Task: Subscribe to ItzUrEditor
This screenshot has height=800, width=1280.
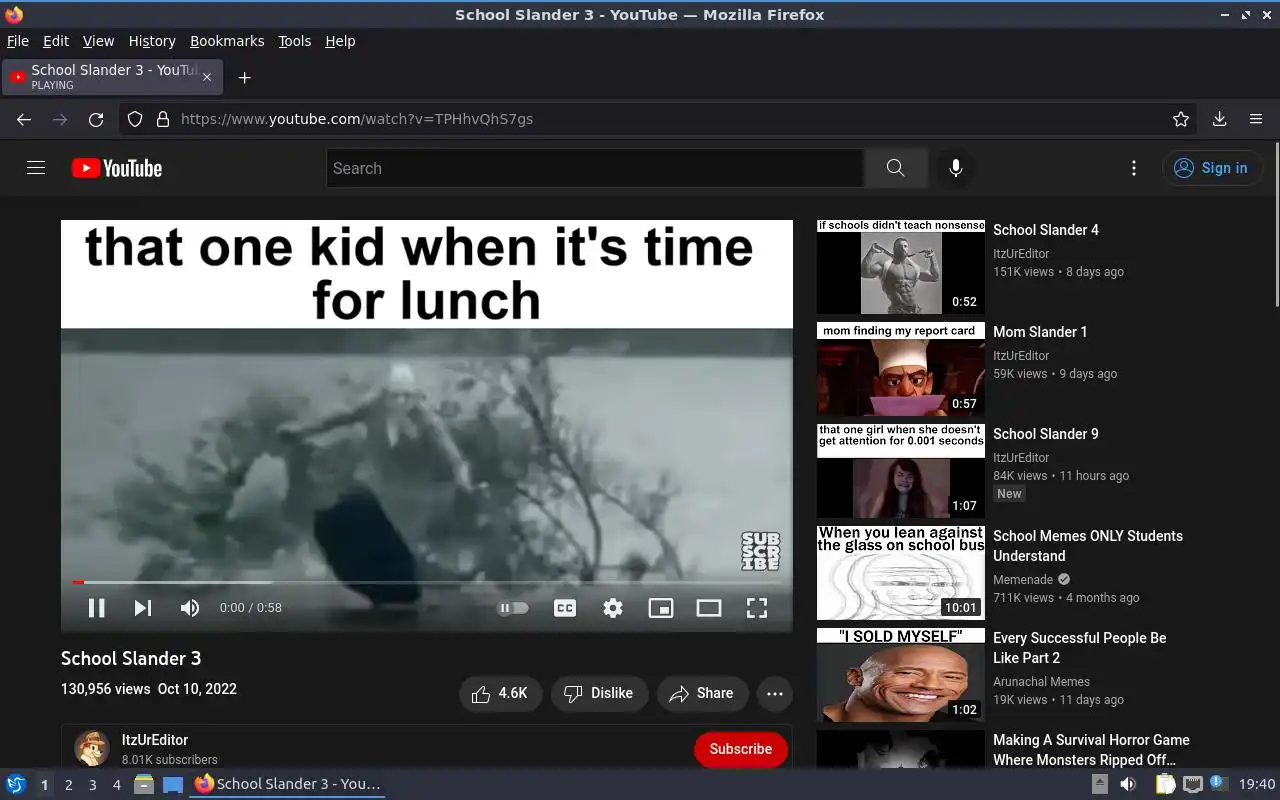Action: tap(741, 749)
